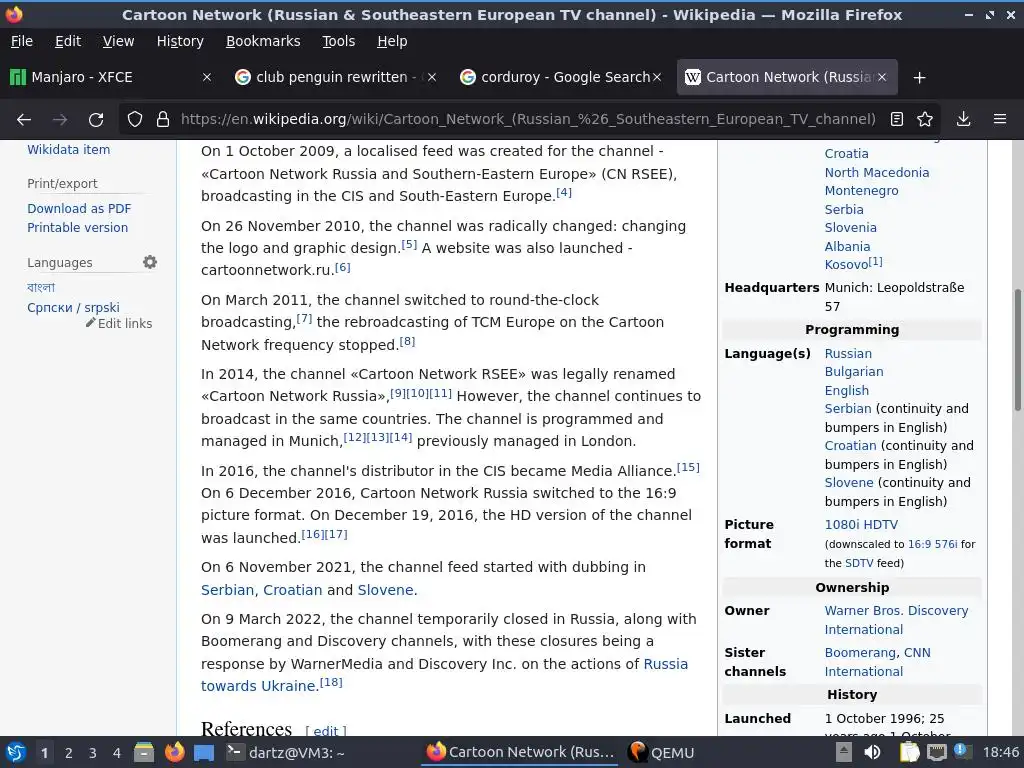1024x768 pixels.
Task: Click the removable drive tray icon
Action: coord(844,752)
